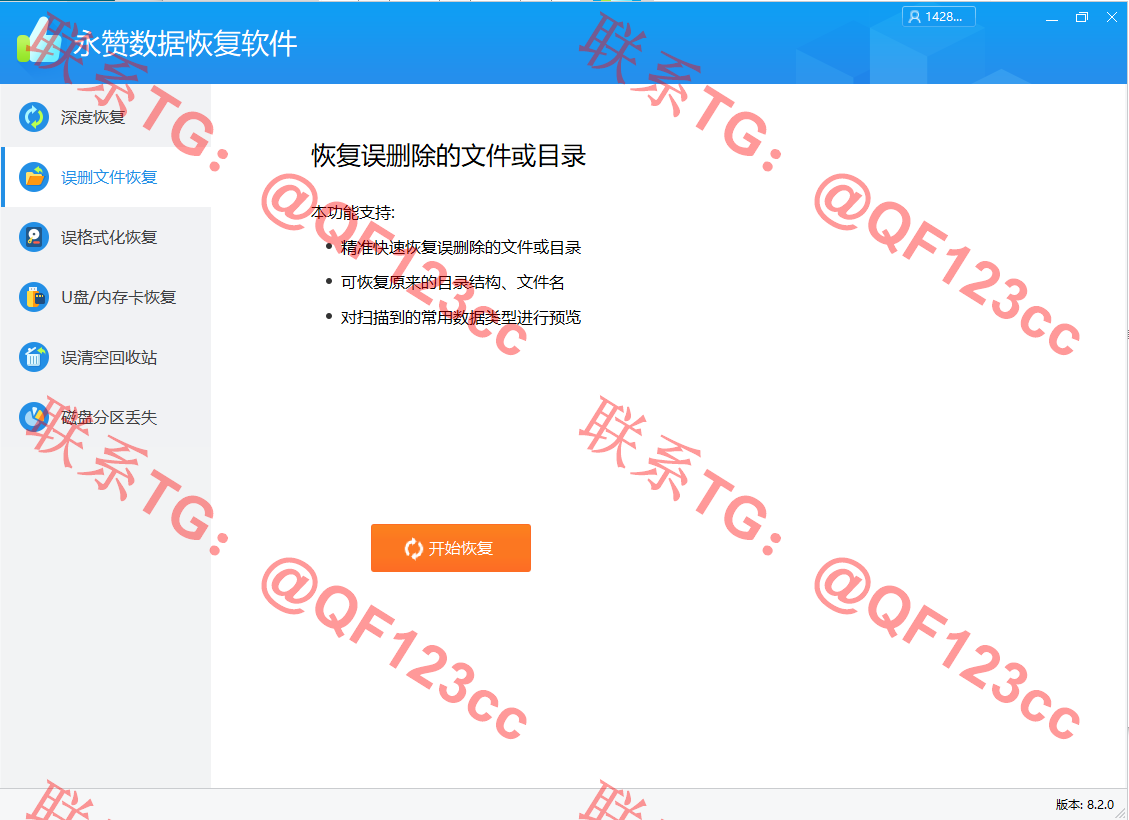Choose the 误清空回收站 tab
The width and height of the screenshot is (1129, 820).
(x=106, y=357)
